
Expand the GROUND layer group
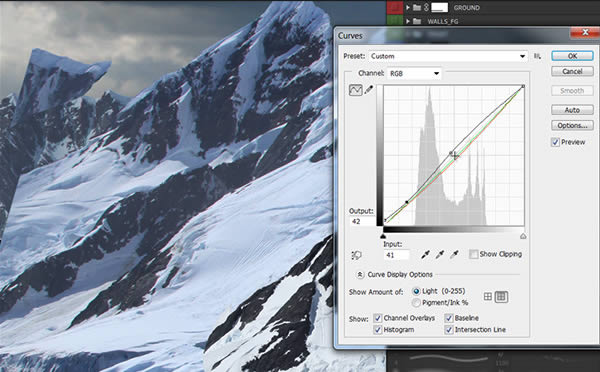click(408, 7)
